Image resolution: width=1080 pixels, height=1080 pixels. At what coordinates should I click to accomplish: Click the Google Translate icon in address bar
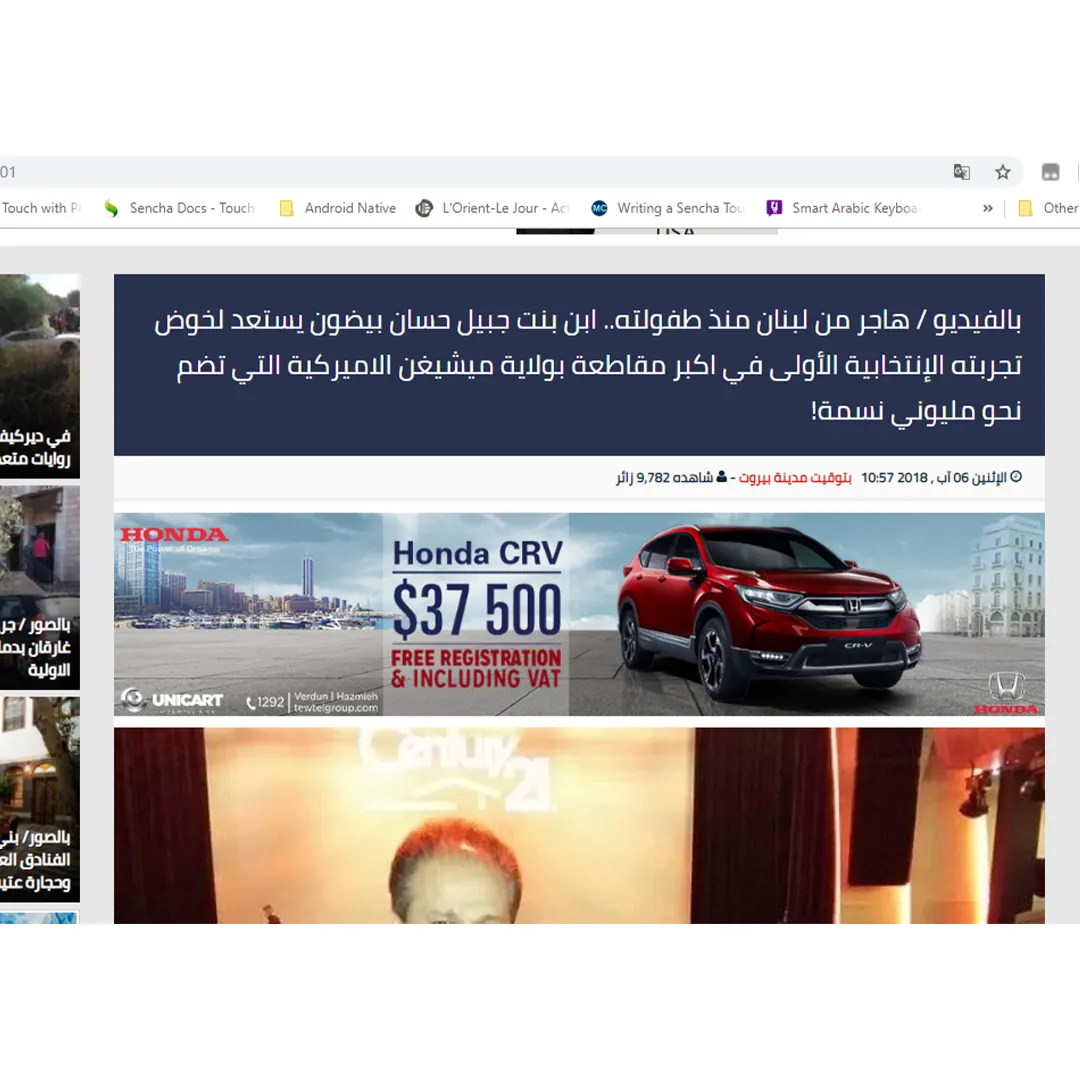tap(961, 172)
